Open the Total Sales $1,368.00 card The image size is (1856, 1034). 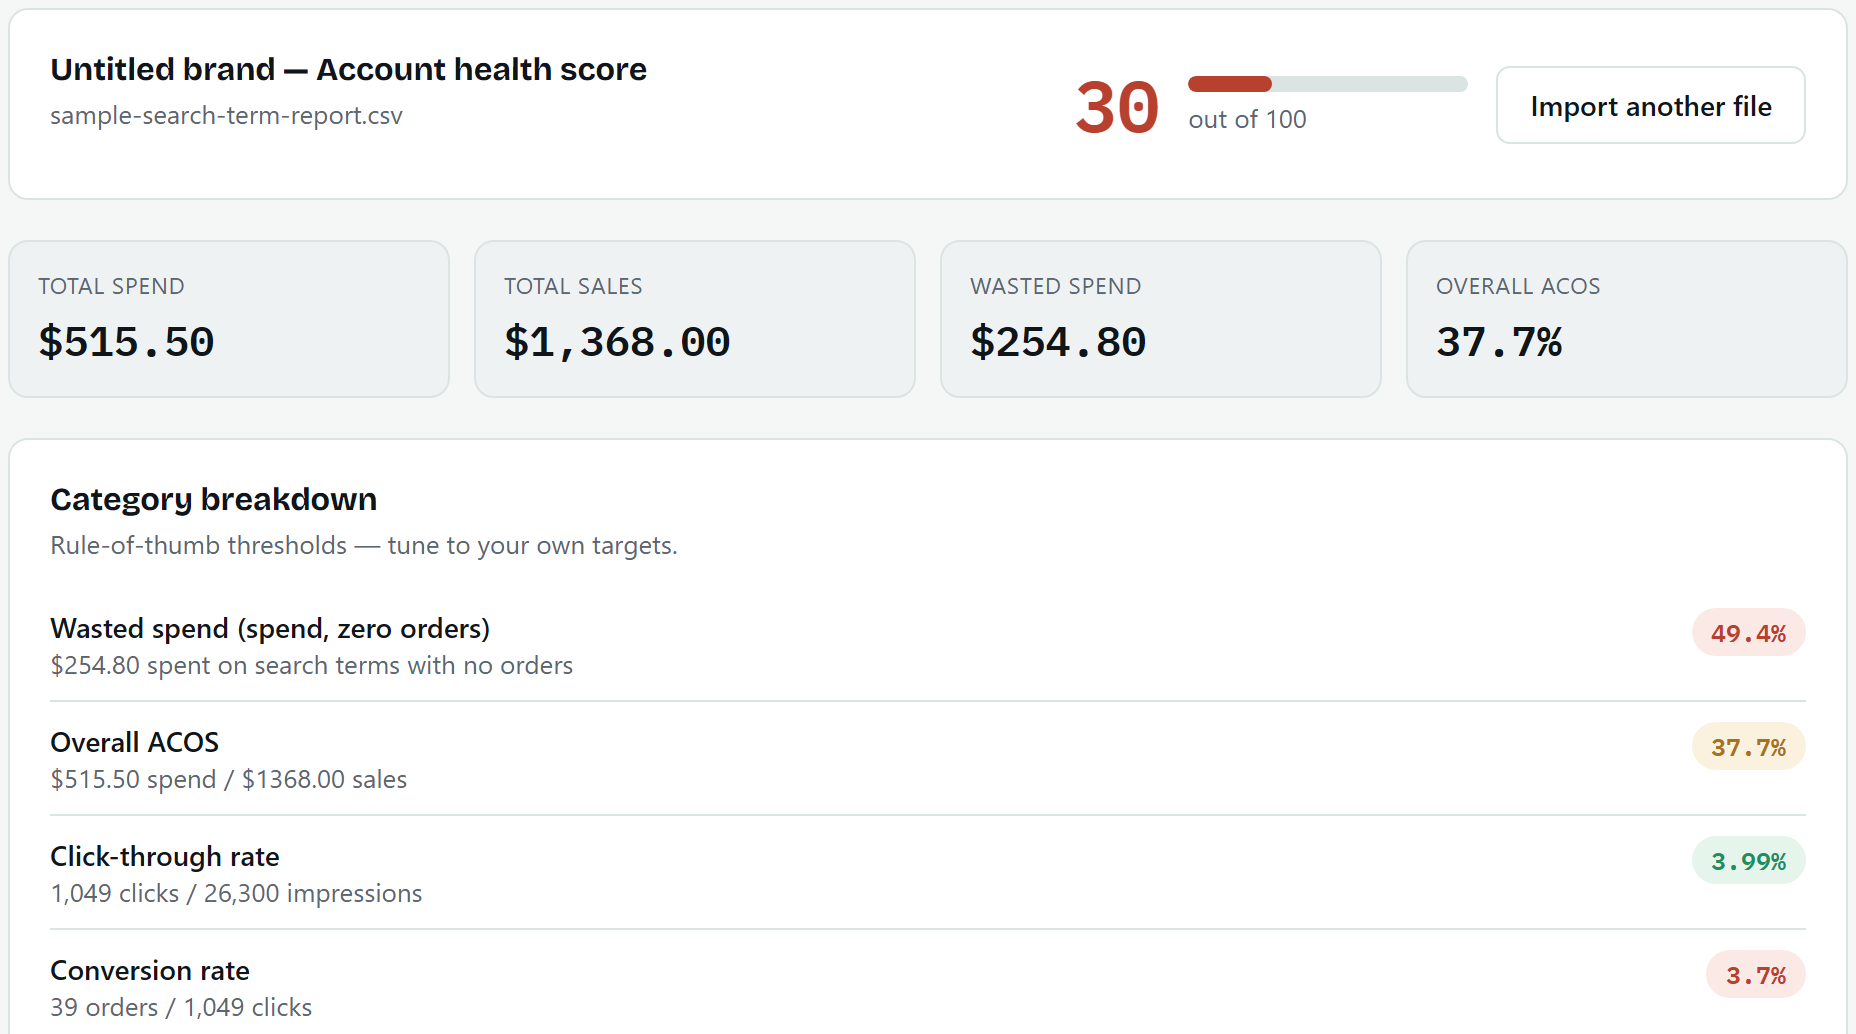[x=695, y=319]
